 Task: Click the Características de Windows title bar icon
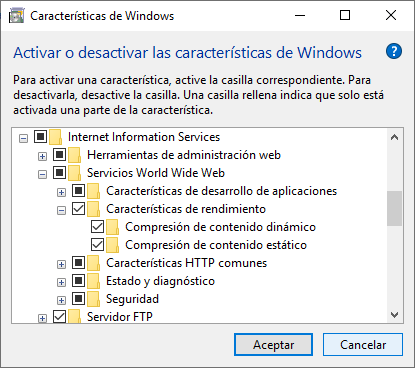click(x=17, y=16)
